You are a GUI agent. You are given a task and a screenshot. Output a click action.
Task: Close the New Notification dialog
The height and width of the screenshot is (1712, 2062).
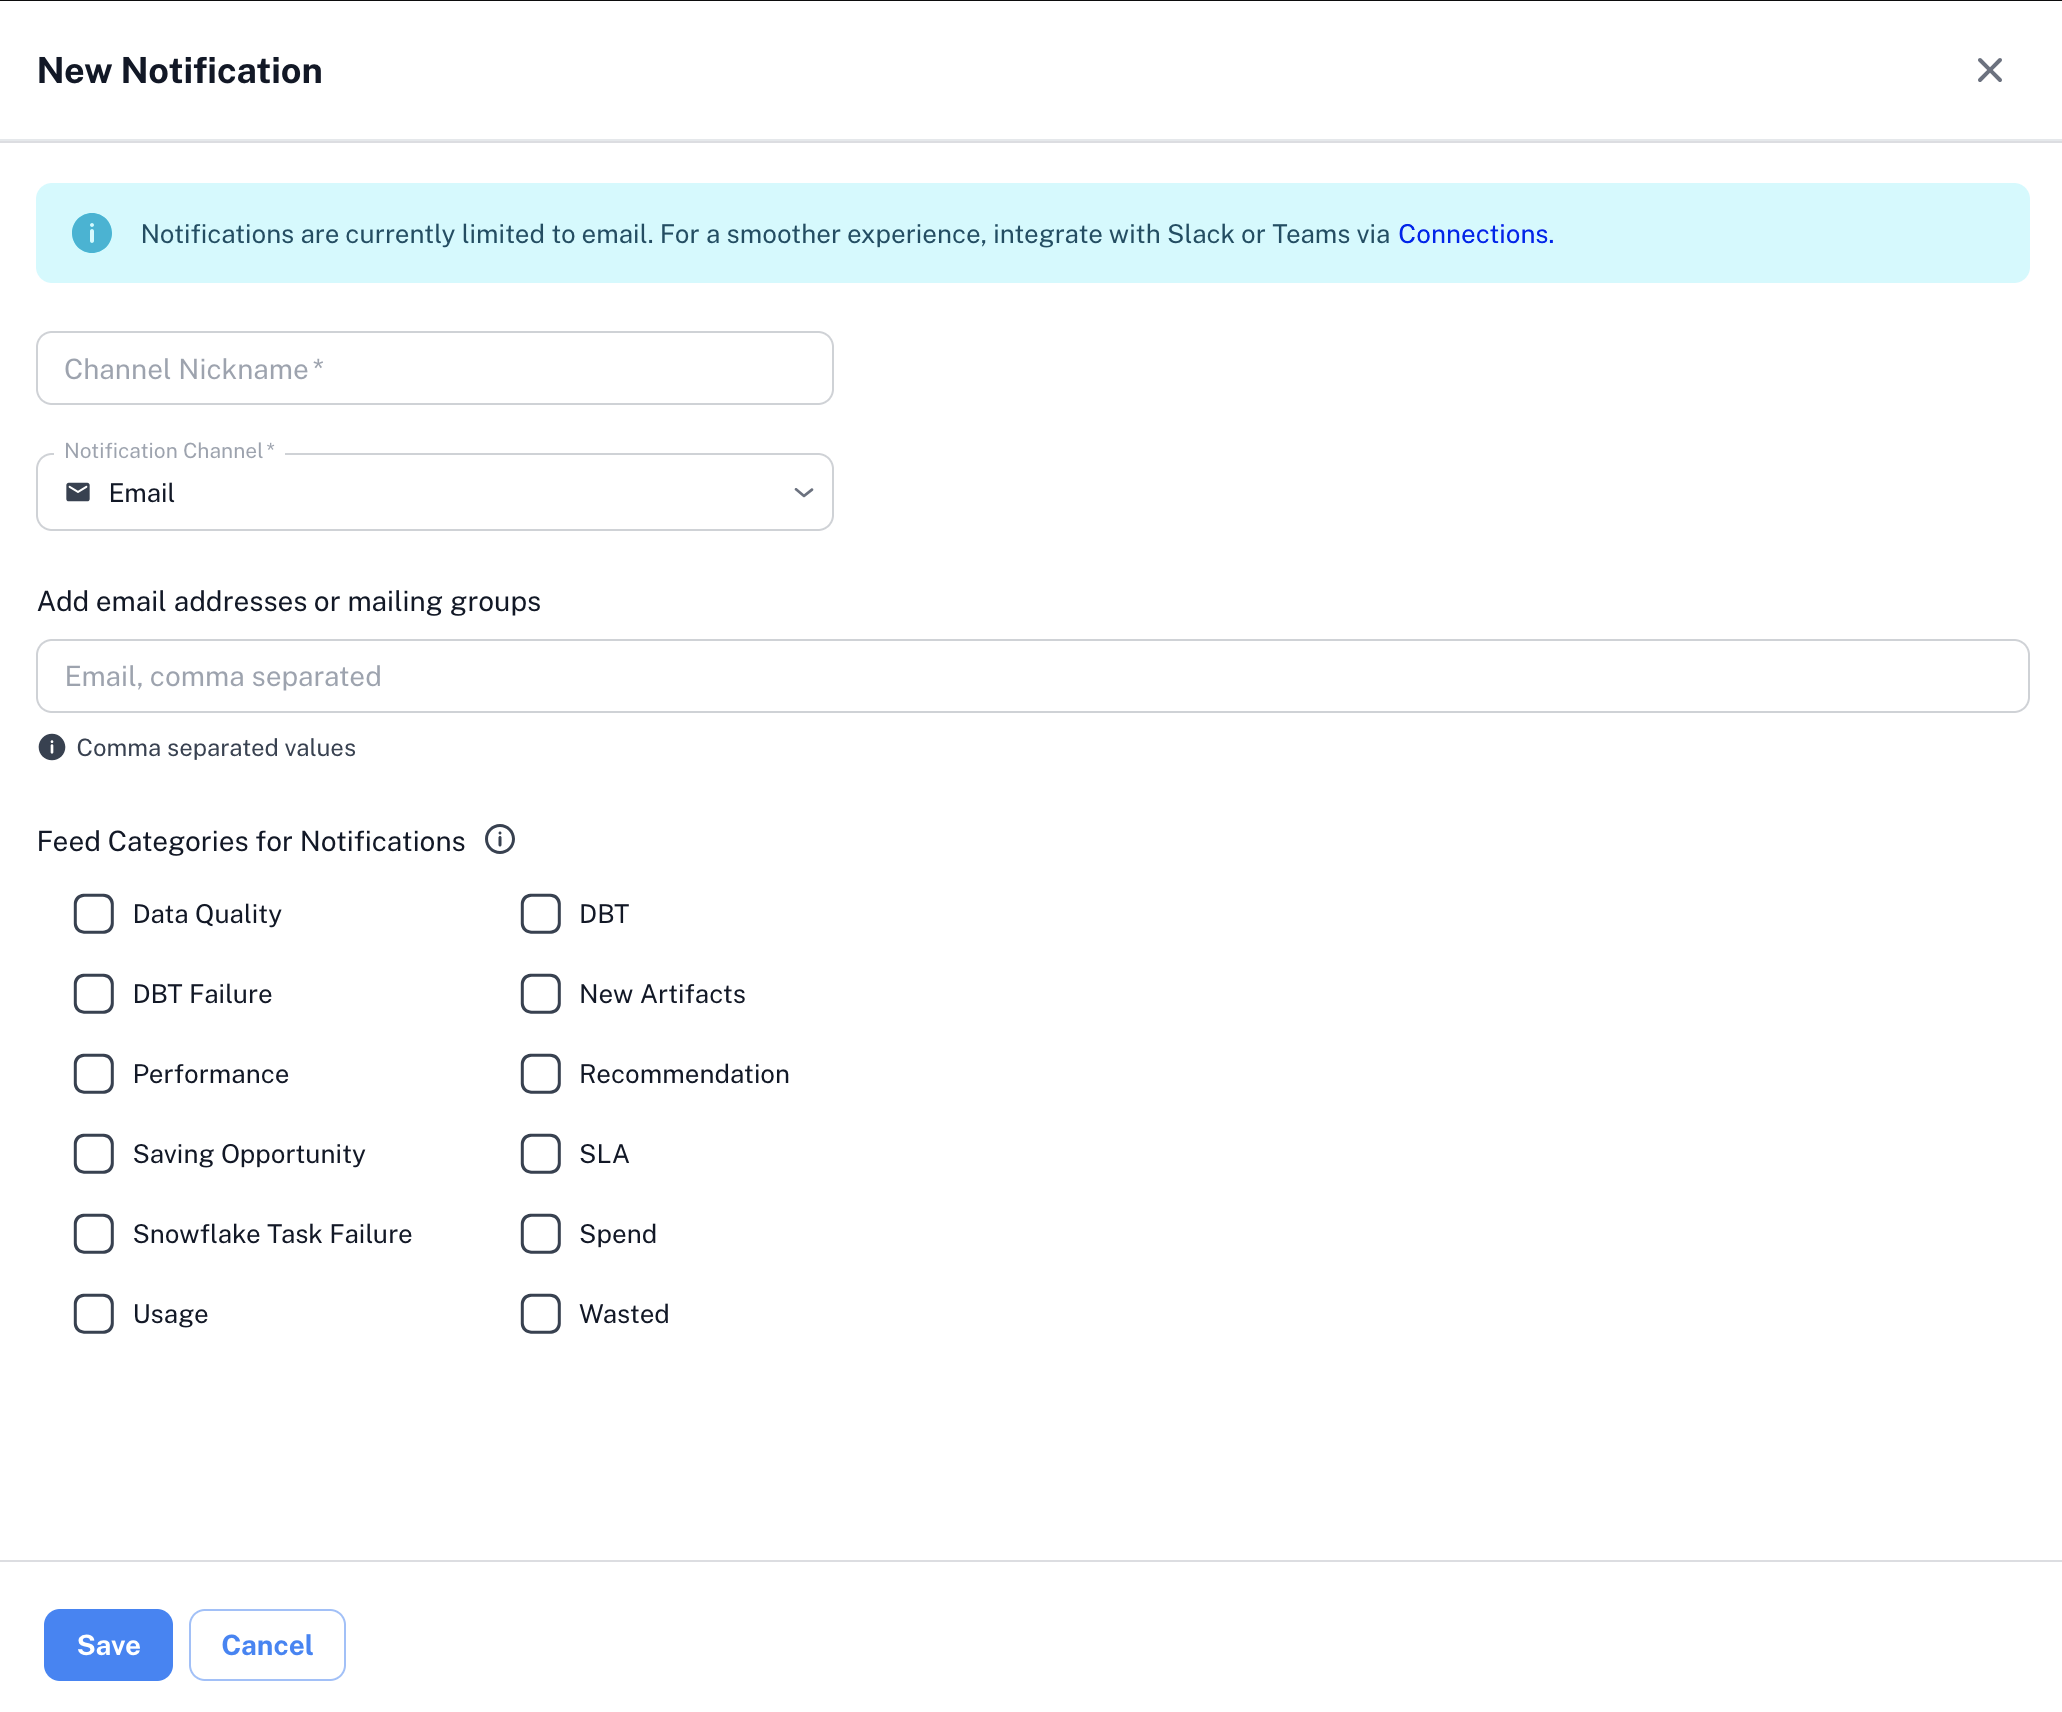pyautogui.click(x=1989, y=70)
